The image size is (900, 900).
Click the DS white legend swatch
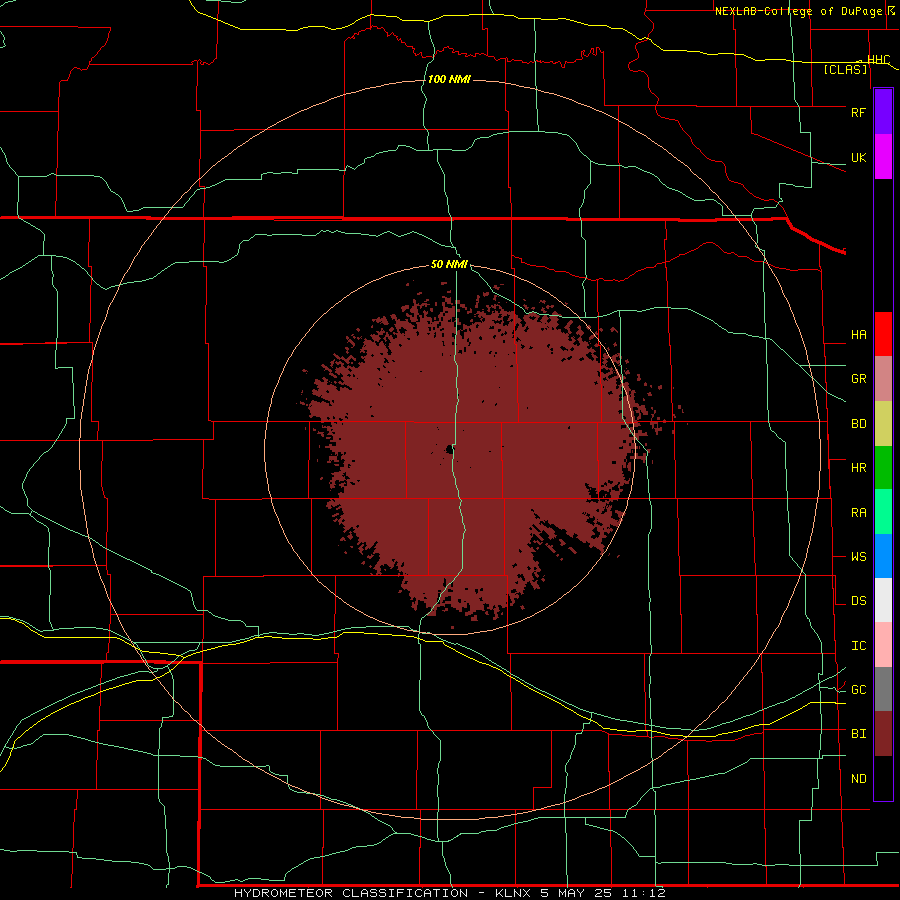point(883,600)
